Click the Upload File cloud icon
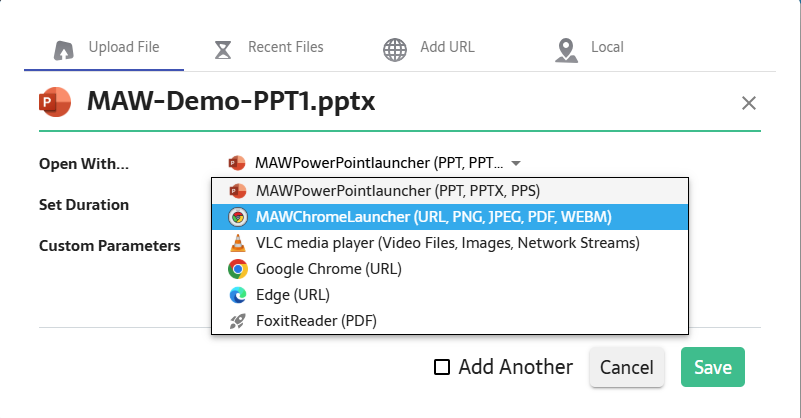 click(x=63, y=49)
